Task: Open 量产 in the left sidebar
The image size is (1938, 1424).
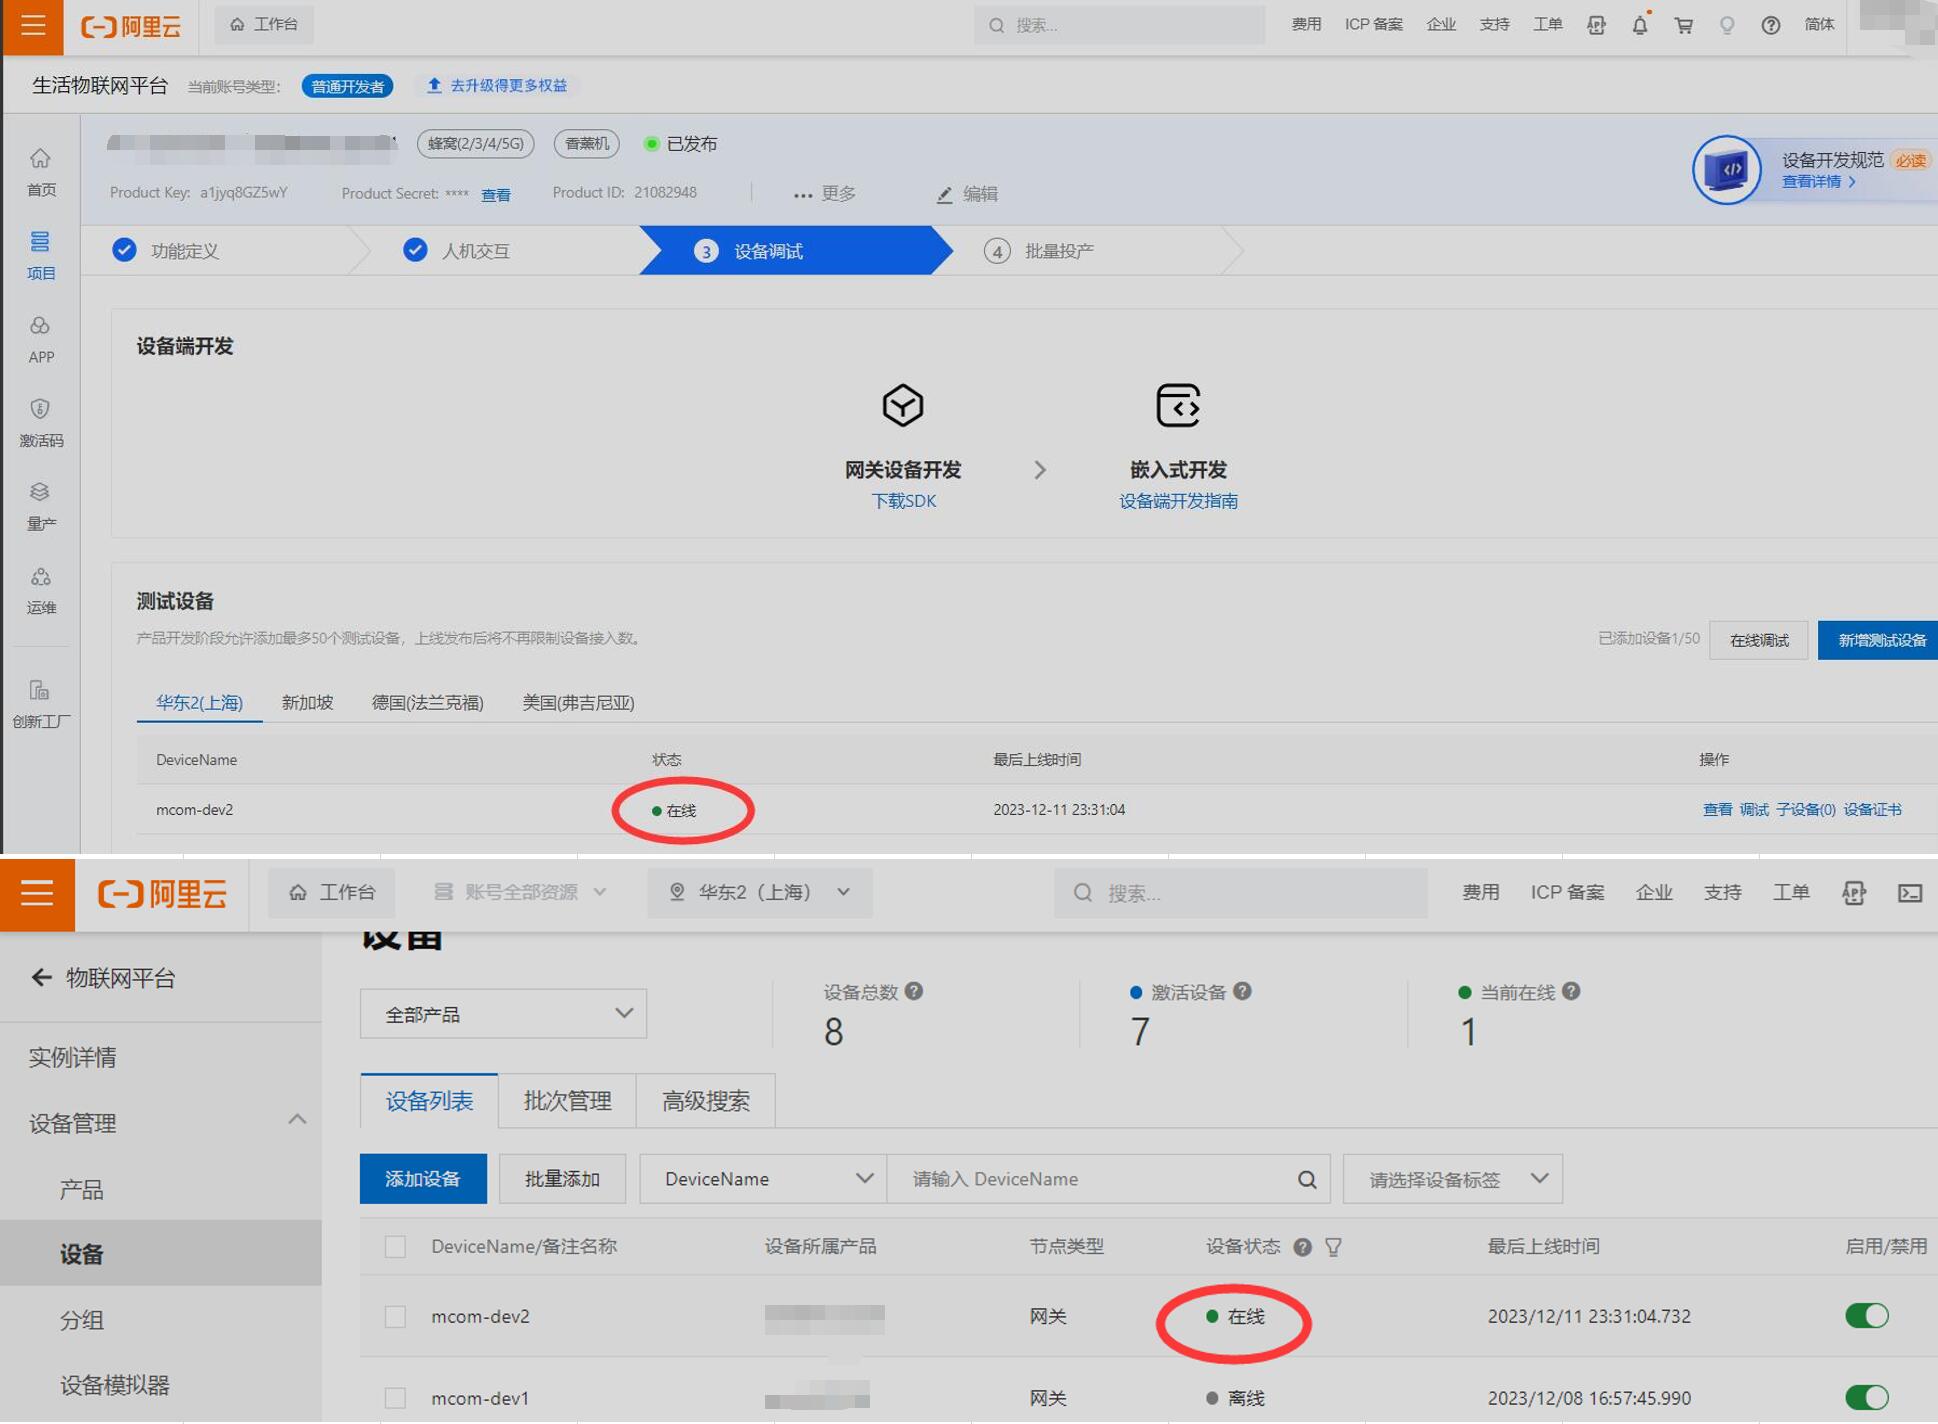Action: point(41,507)
